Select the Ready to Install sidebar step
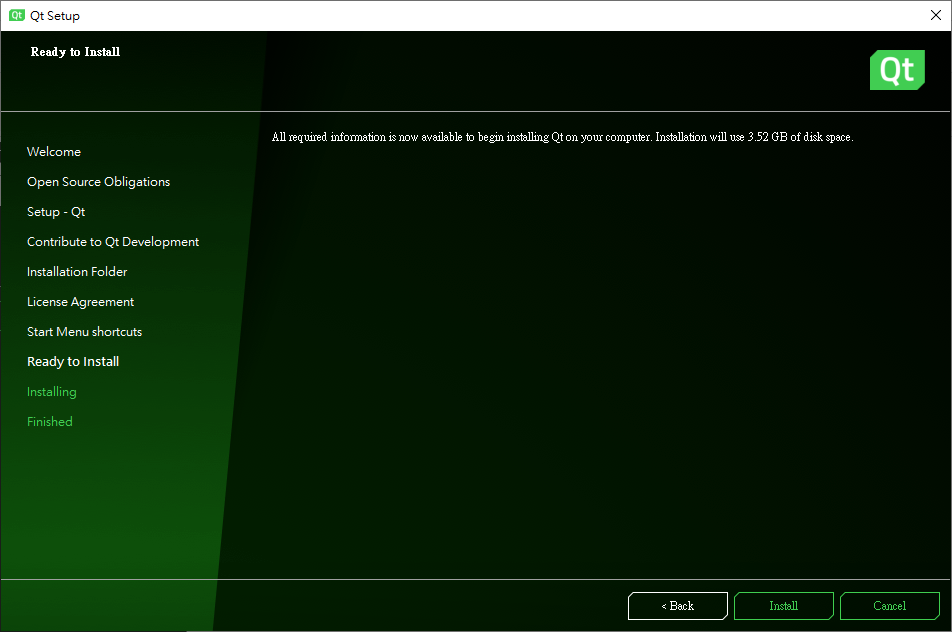The width and height of the screenshot is (952, 632). 73,361
